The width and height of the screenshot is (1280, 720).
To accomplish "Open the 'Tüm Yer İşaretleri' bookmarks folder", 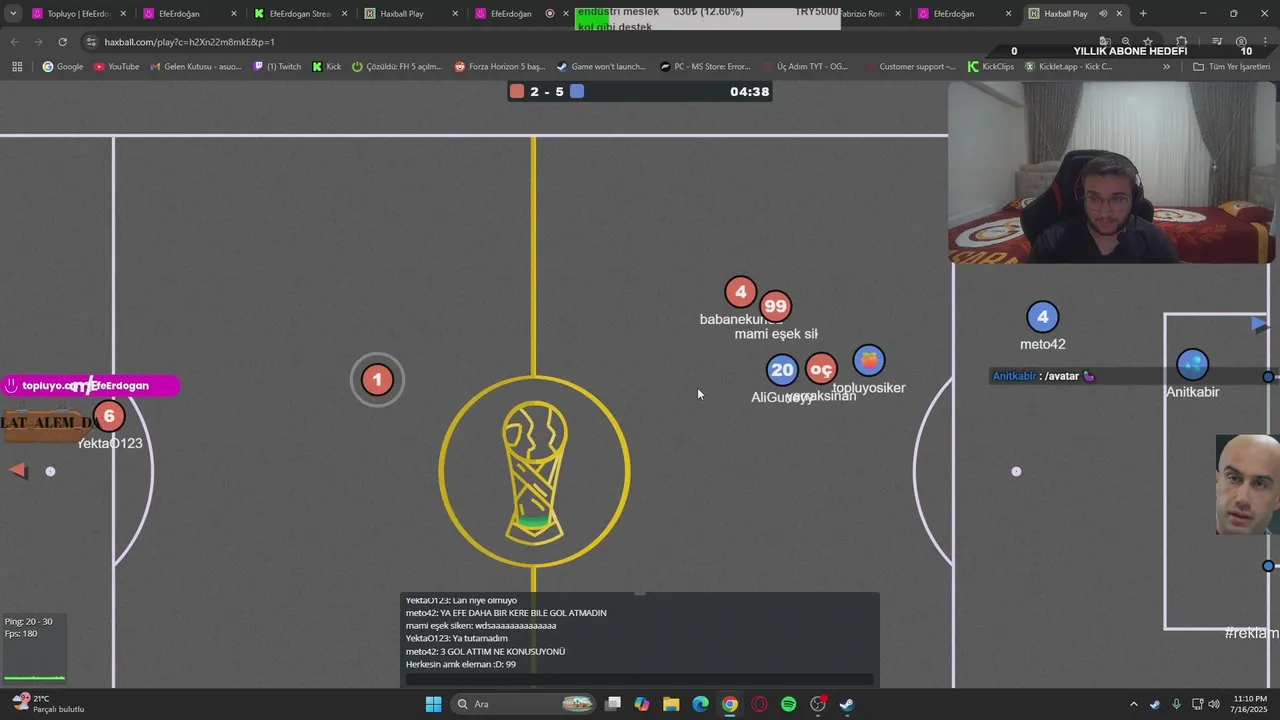I will [x=1231, y=67].
